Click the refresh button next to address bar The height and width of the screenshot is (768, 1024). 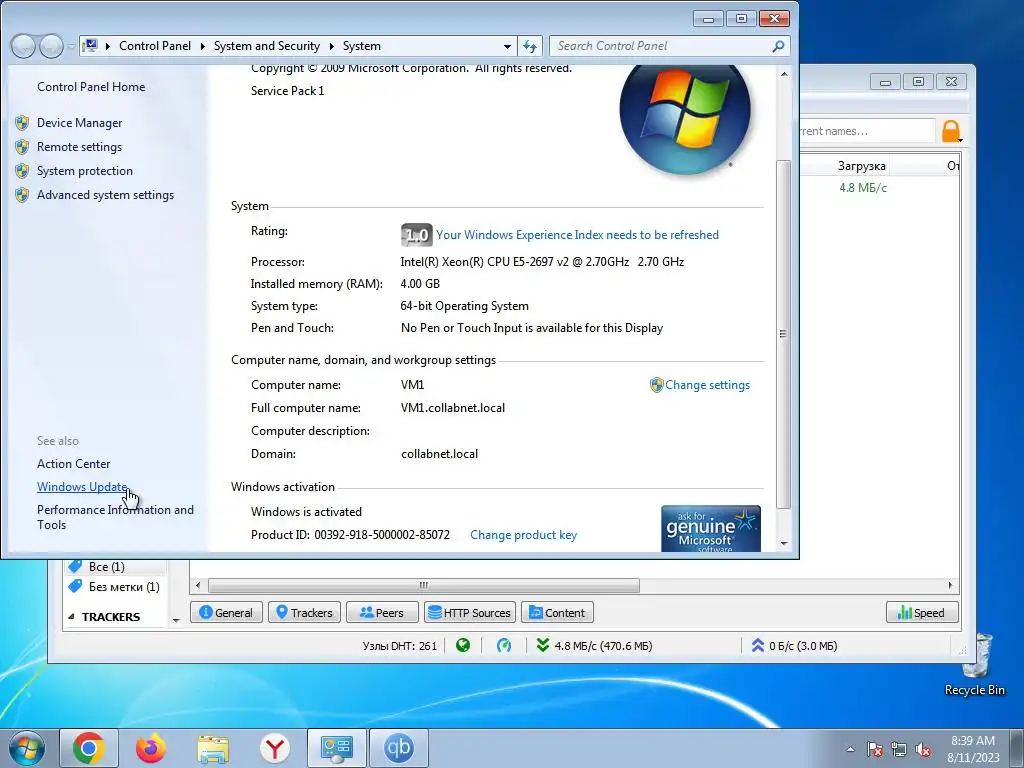tap(530, 46)
